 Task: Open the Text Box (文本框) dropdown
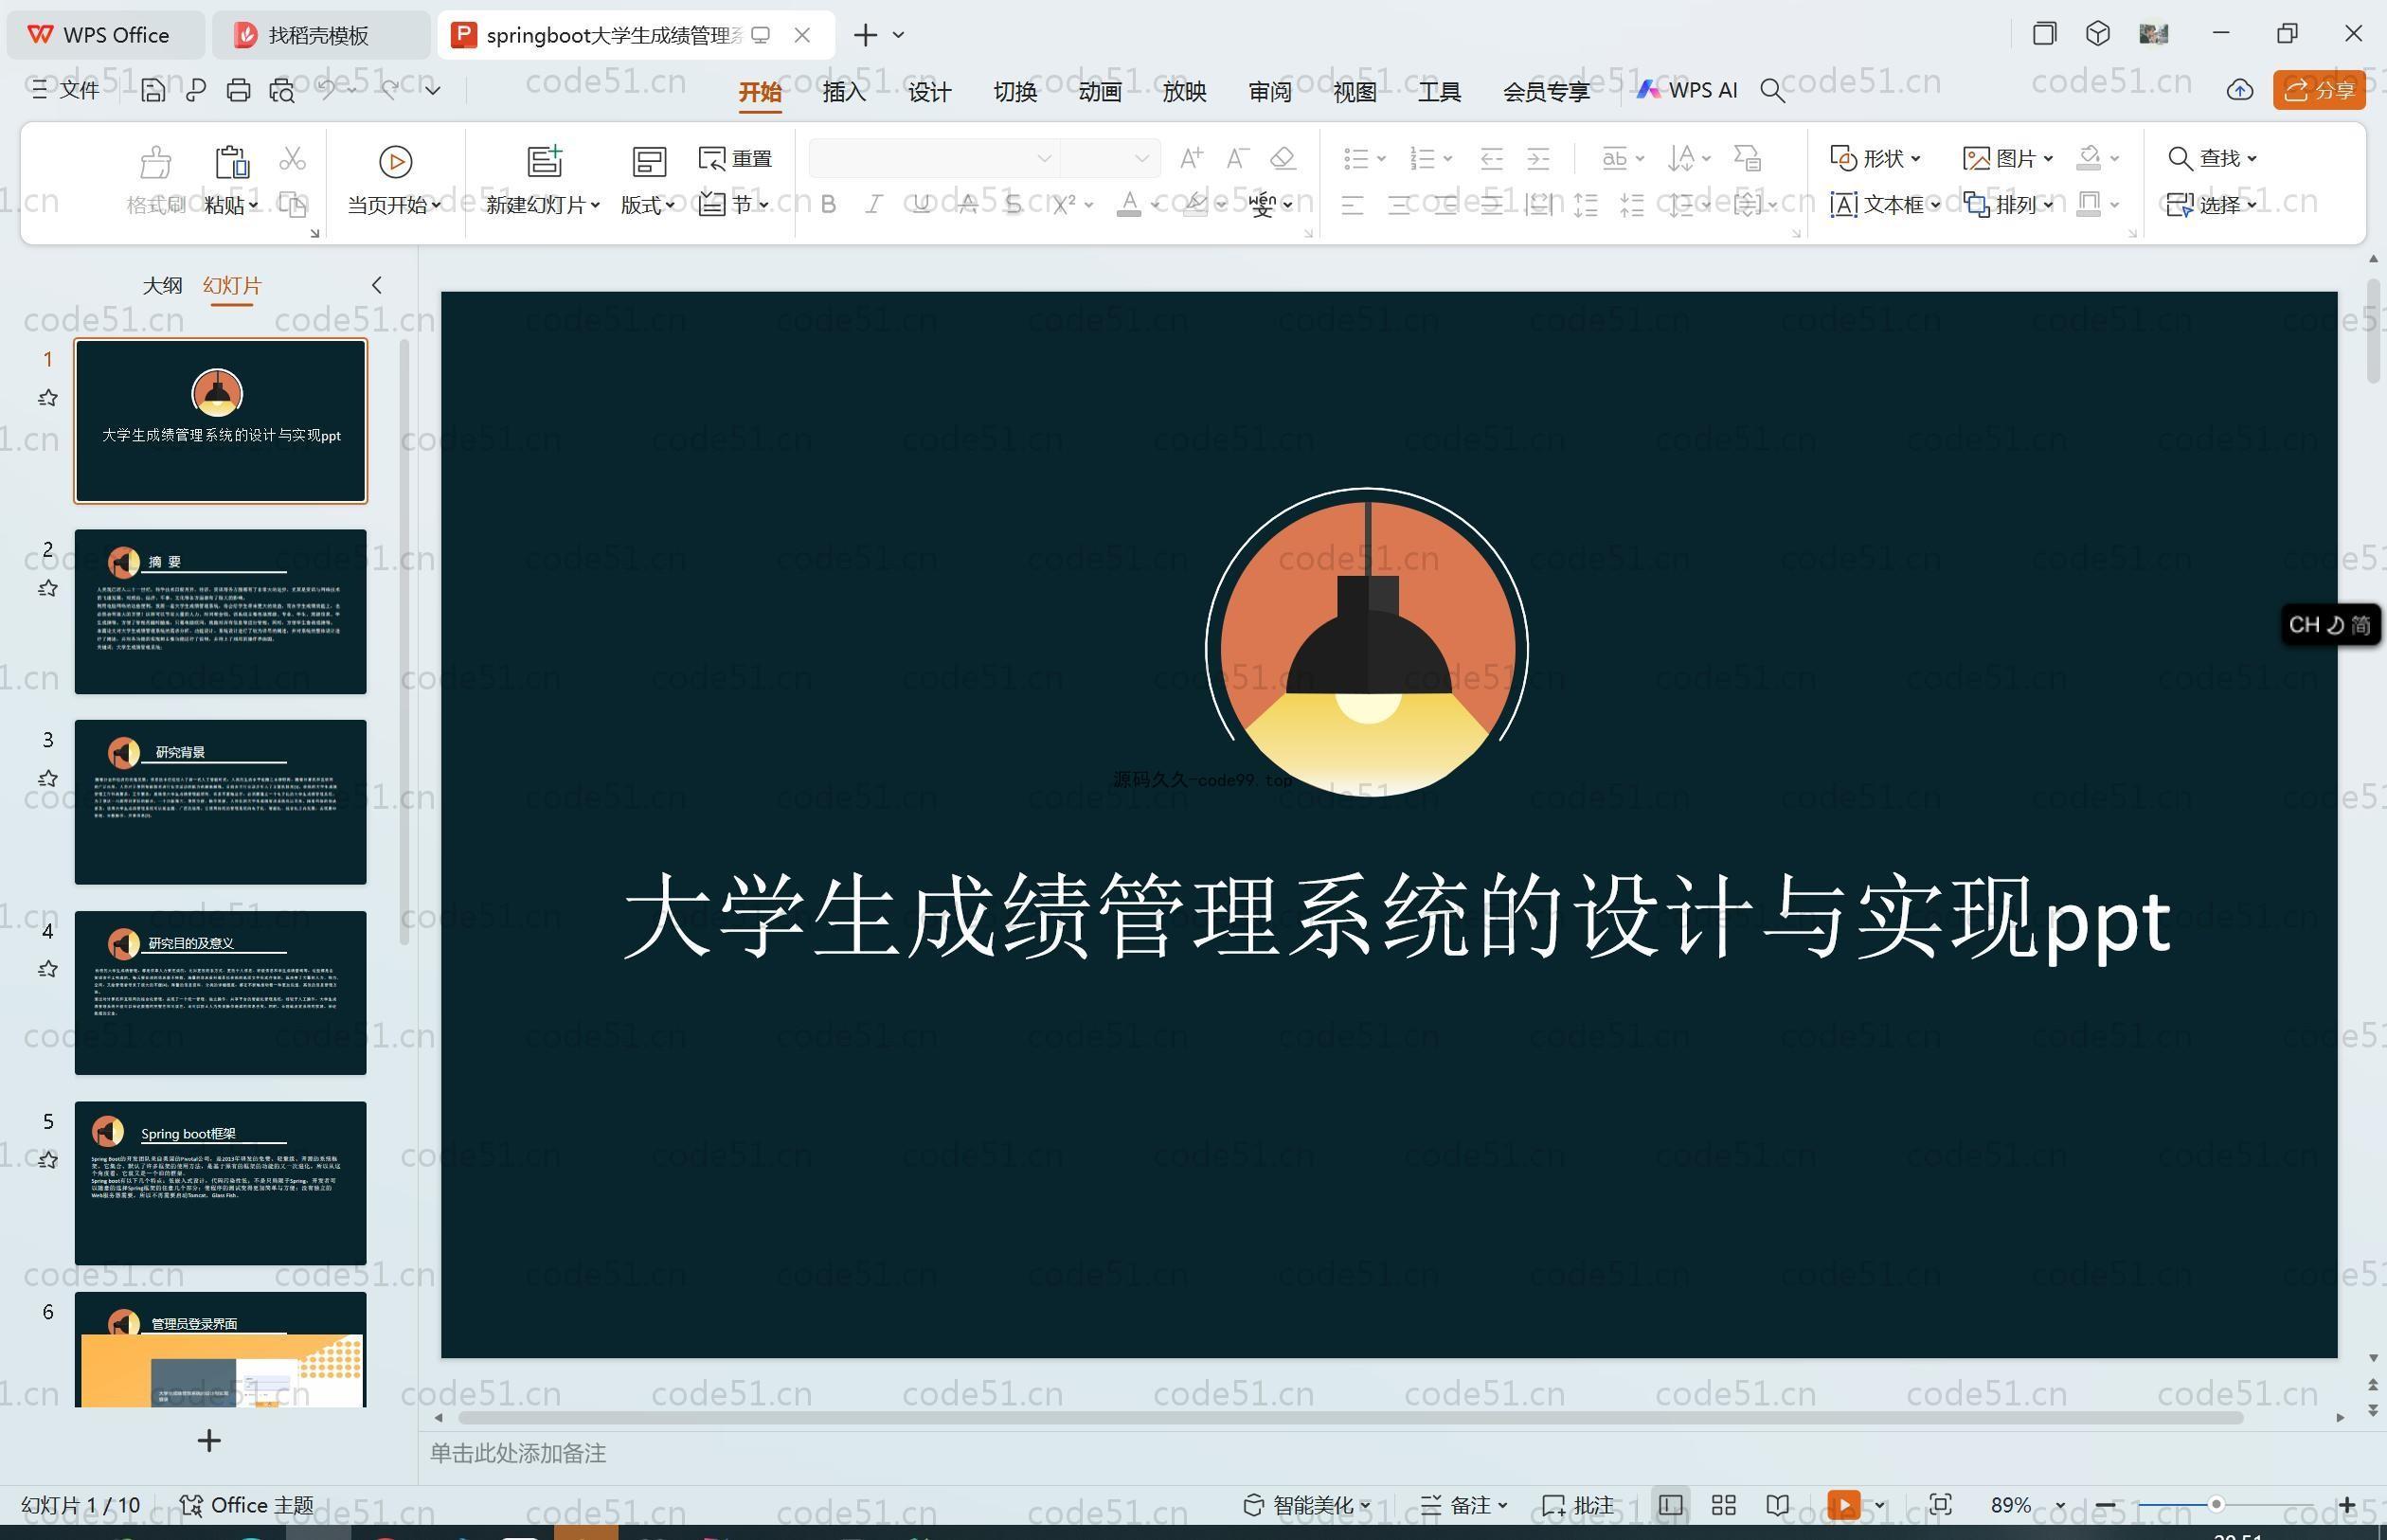[x=1885, y=204]
